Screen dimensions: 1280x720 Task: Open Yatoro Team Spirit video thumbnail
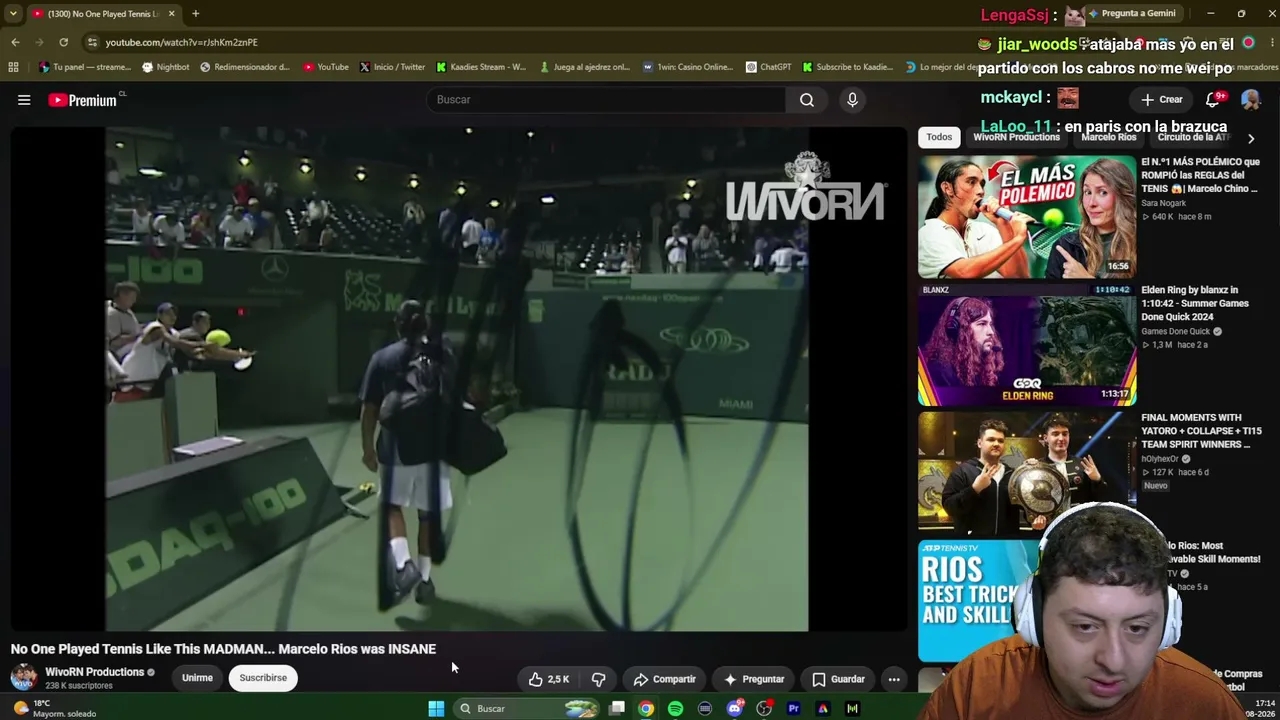[x=1026, y=473]
